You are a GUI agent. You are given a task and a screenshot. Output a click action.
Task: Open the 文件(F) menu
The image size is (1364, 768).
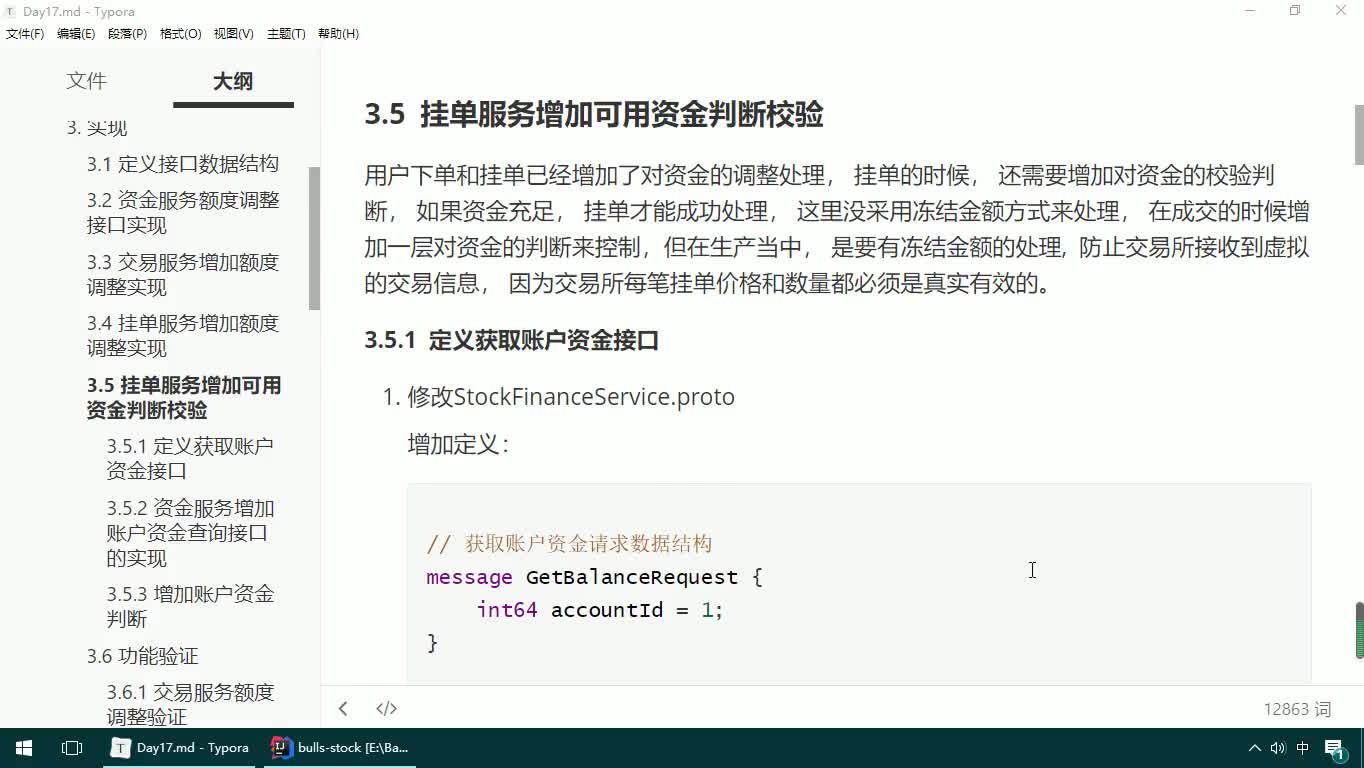point(25,33)
